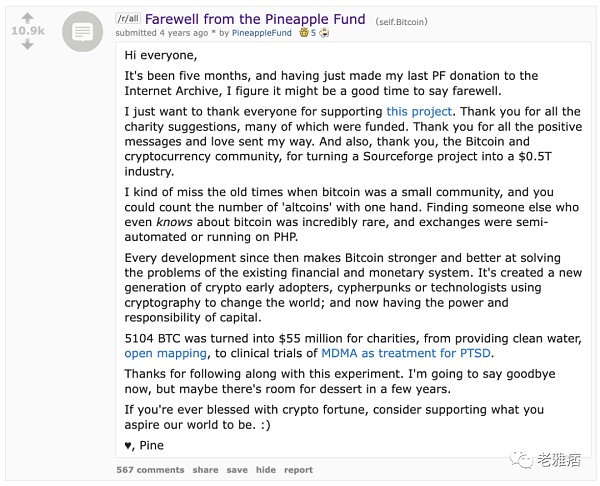This screenshot has width=600, height=486.
Task: Click the self-post text thumbnail icon
Action: pos(81,34)
